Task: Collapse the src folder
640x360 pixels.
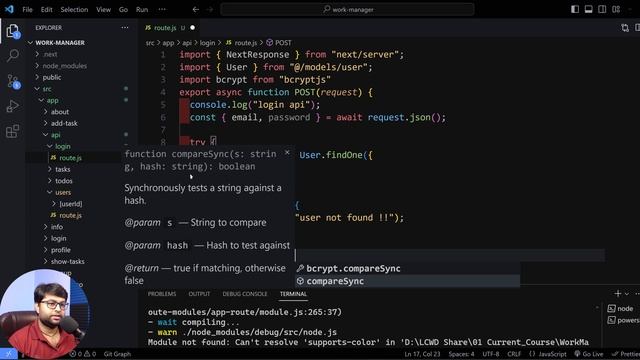Action: click(47, 89)
